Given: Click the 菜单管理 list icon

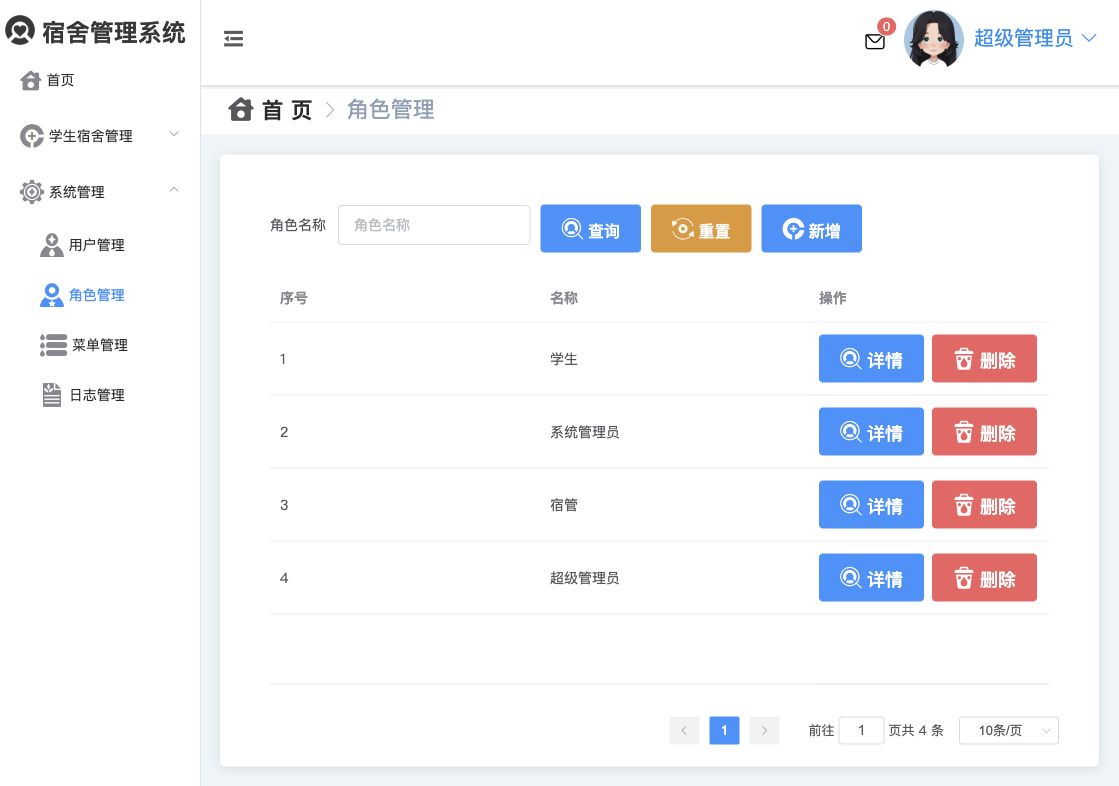Looking at the screenshot, I should (x=54, y=345).
